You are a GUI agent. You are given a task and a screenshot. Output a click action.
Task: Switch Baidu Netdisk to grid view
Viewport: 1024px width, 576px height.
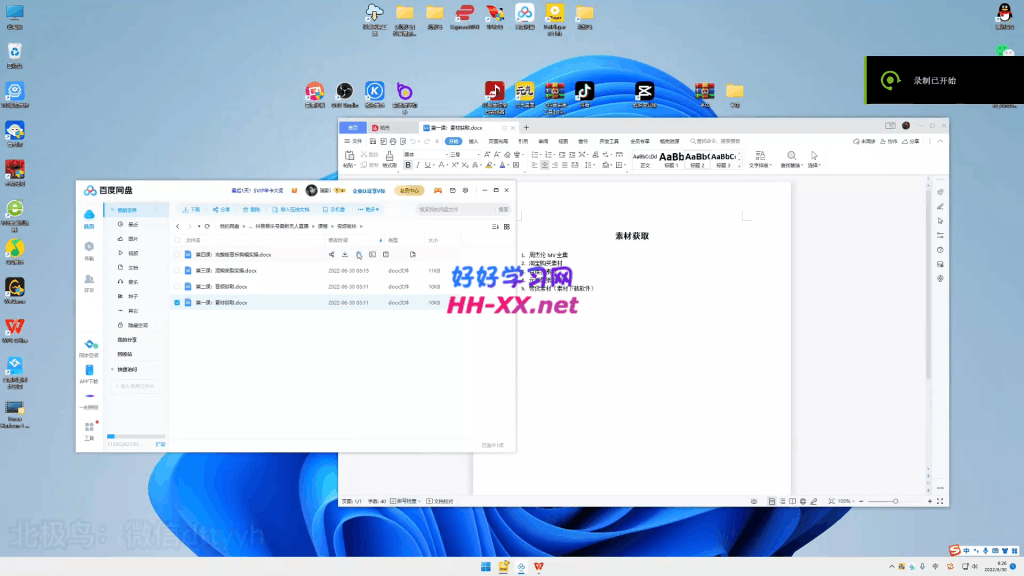[x=507, y=227]
